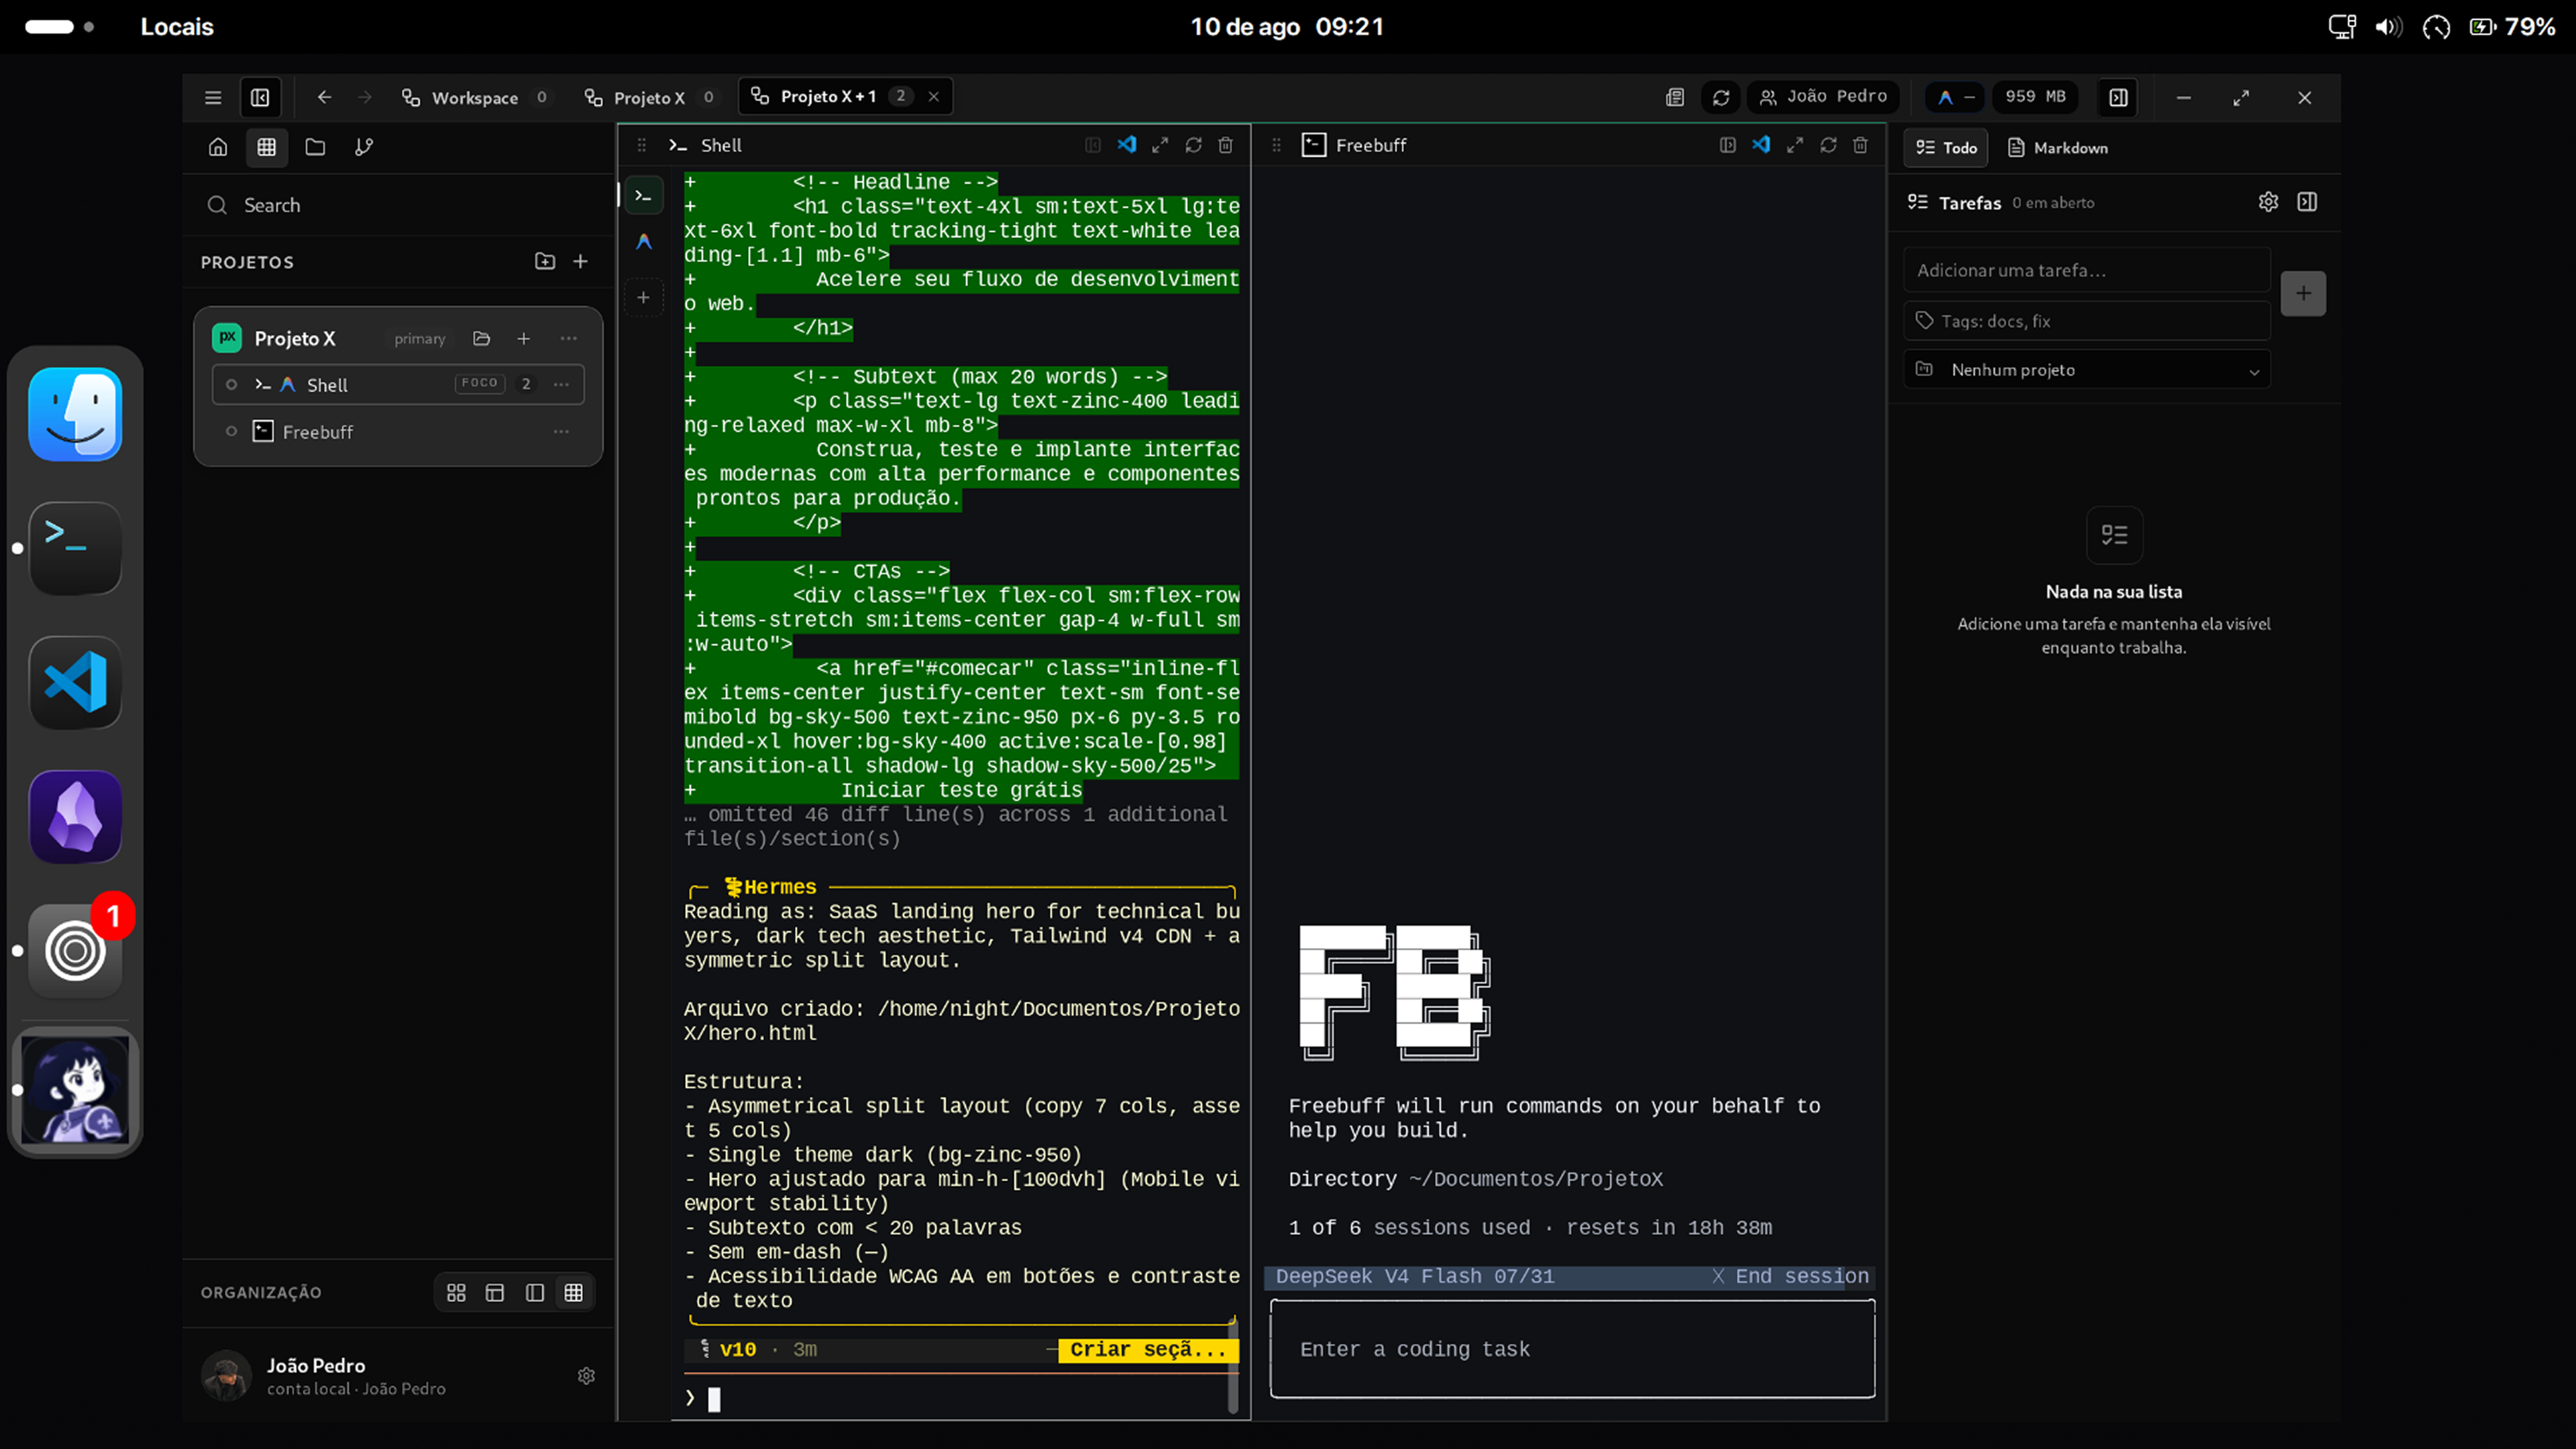Open the hamburger menu in the title bar
The height and width of the screenshot is (1449, 2576).
(x=213, y=97)
